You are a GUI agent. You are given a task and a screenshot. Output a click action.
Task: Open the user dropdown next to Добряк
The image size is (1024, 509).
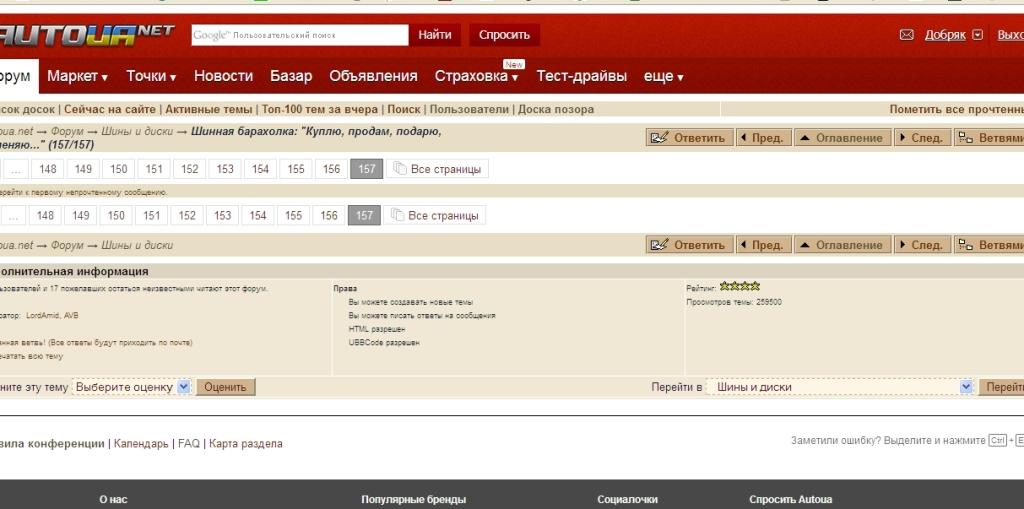click(x=978, y=35)
